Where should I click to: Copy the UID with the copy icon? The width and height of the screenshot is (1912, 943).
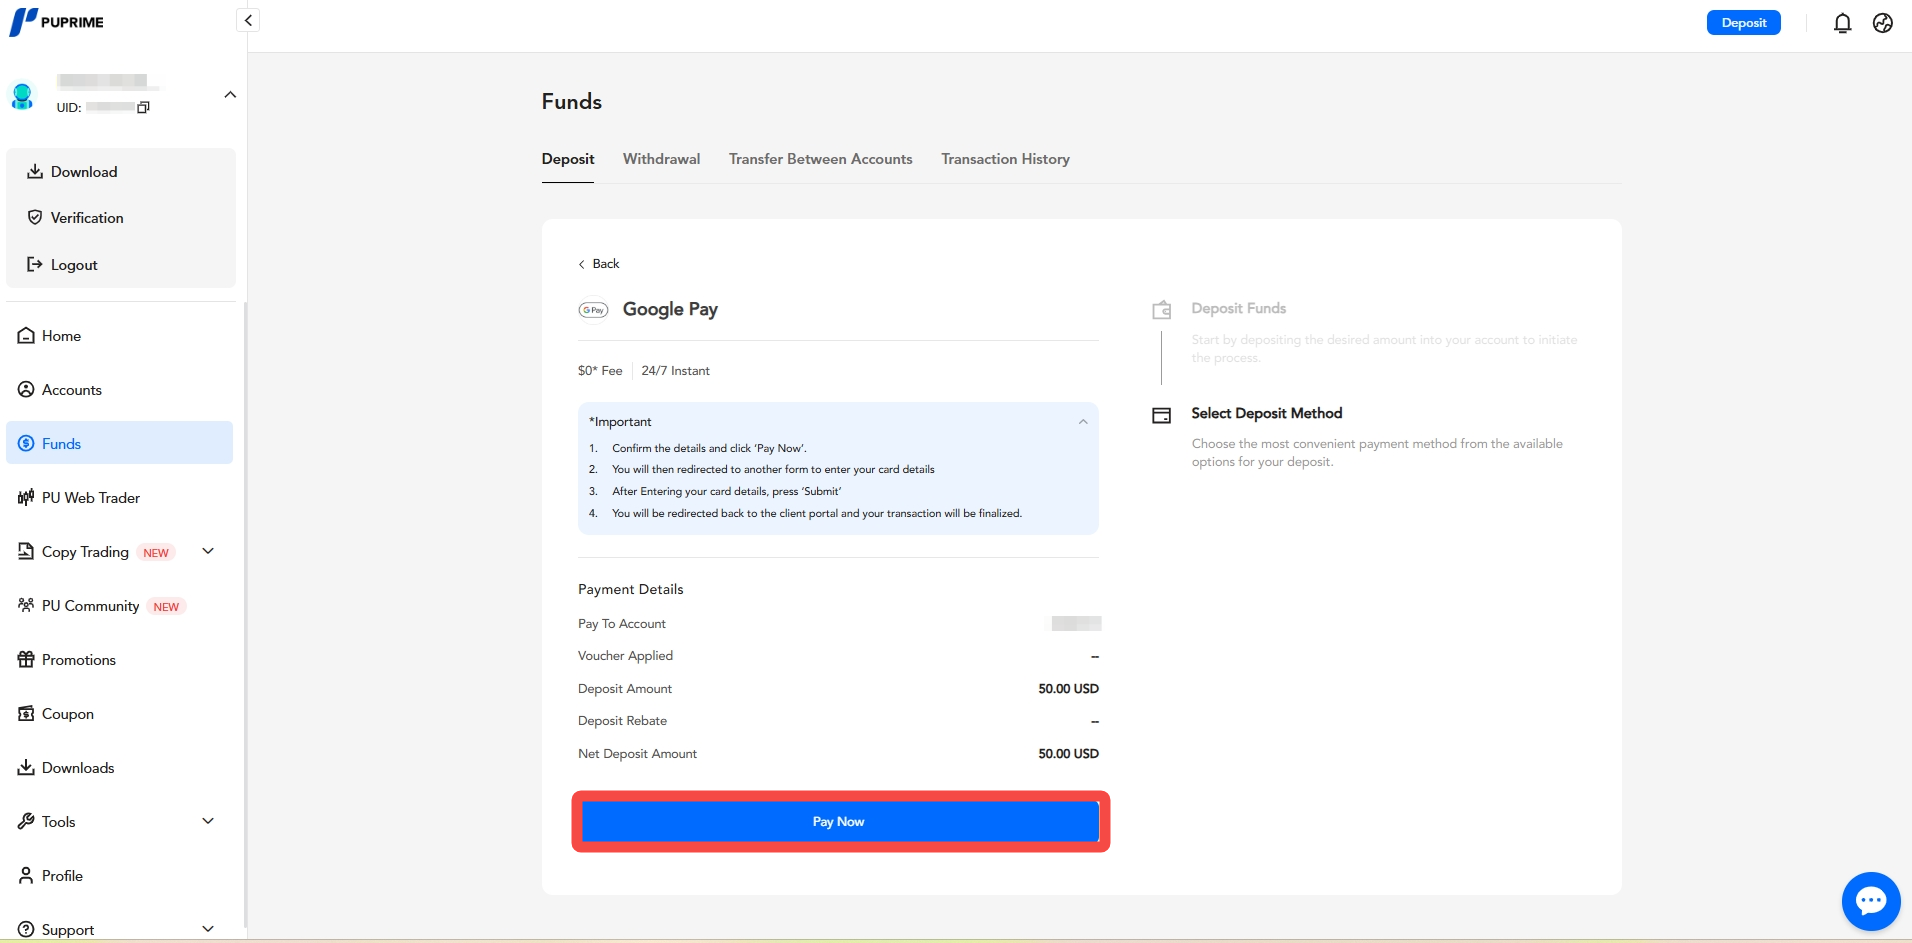pyautogui.click(x=143, y=107)
